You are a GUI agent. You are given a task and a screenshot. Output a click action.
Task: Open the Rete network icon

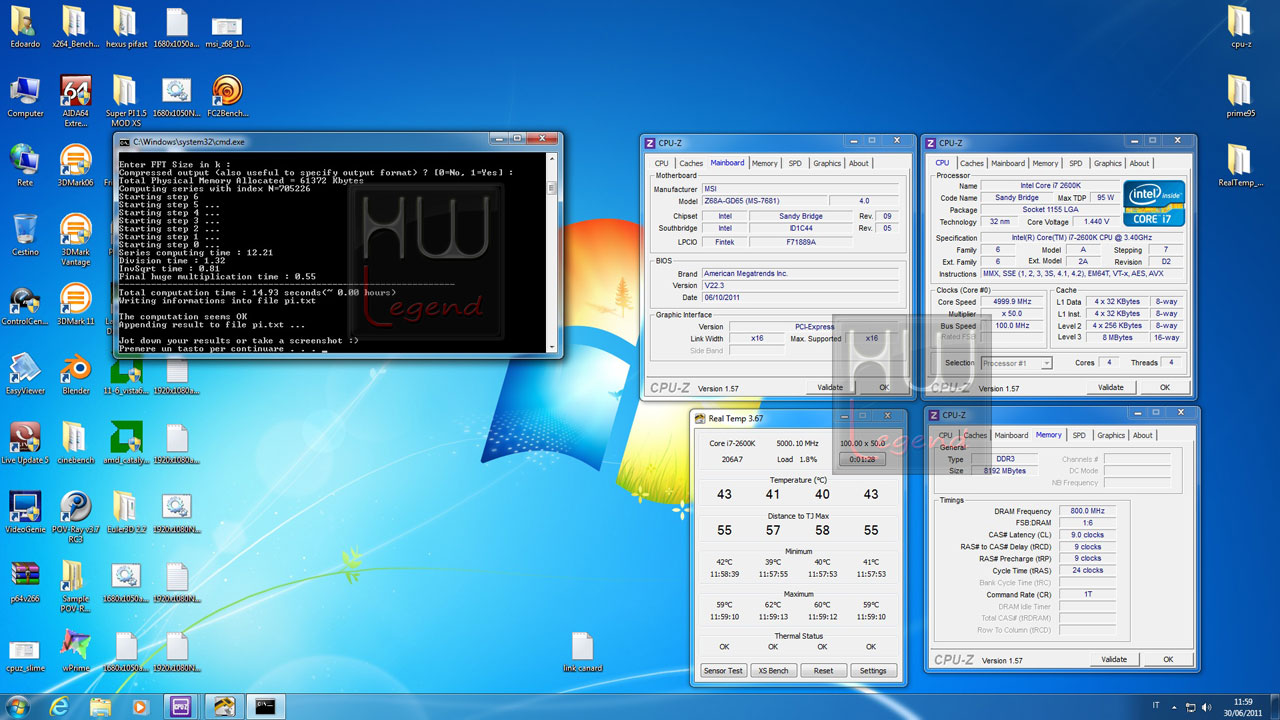pyautogui.click(x=25, y=166)
